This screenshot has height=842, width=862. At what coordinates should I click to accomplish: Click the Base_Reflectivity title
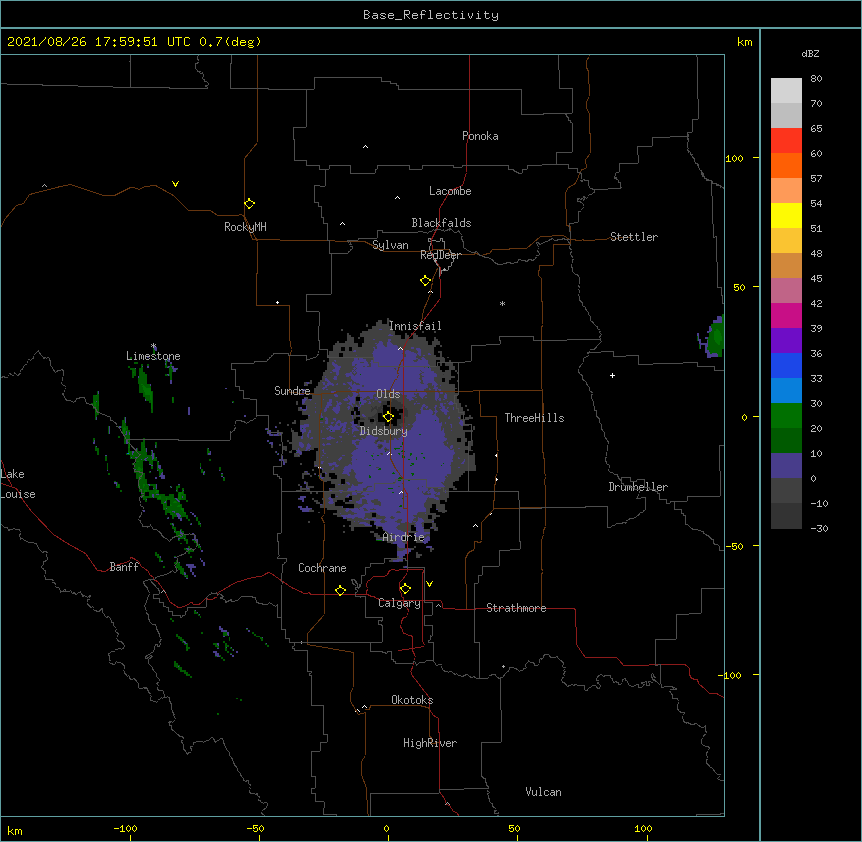point(431,15)
